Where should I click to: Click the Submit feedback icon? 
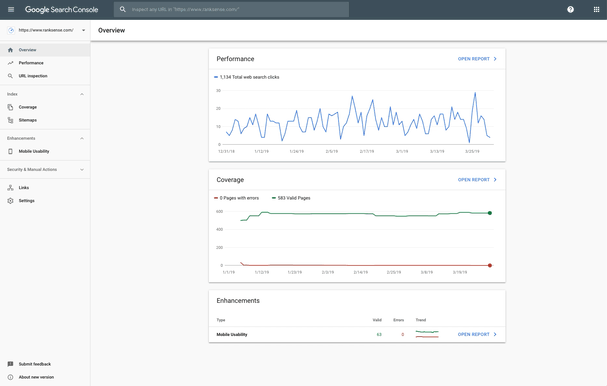(10, 364)
